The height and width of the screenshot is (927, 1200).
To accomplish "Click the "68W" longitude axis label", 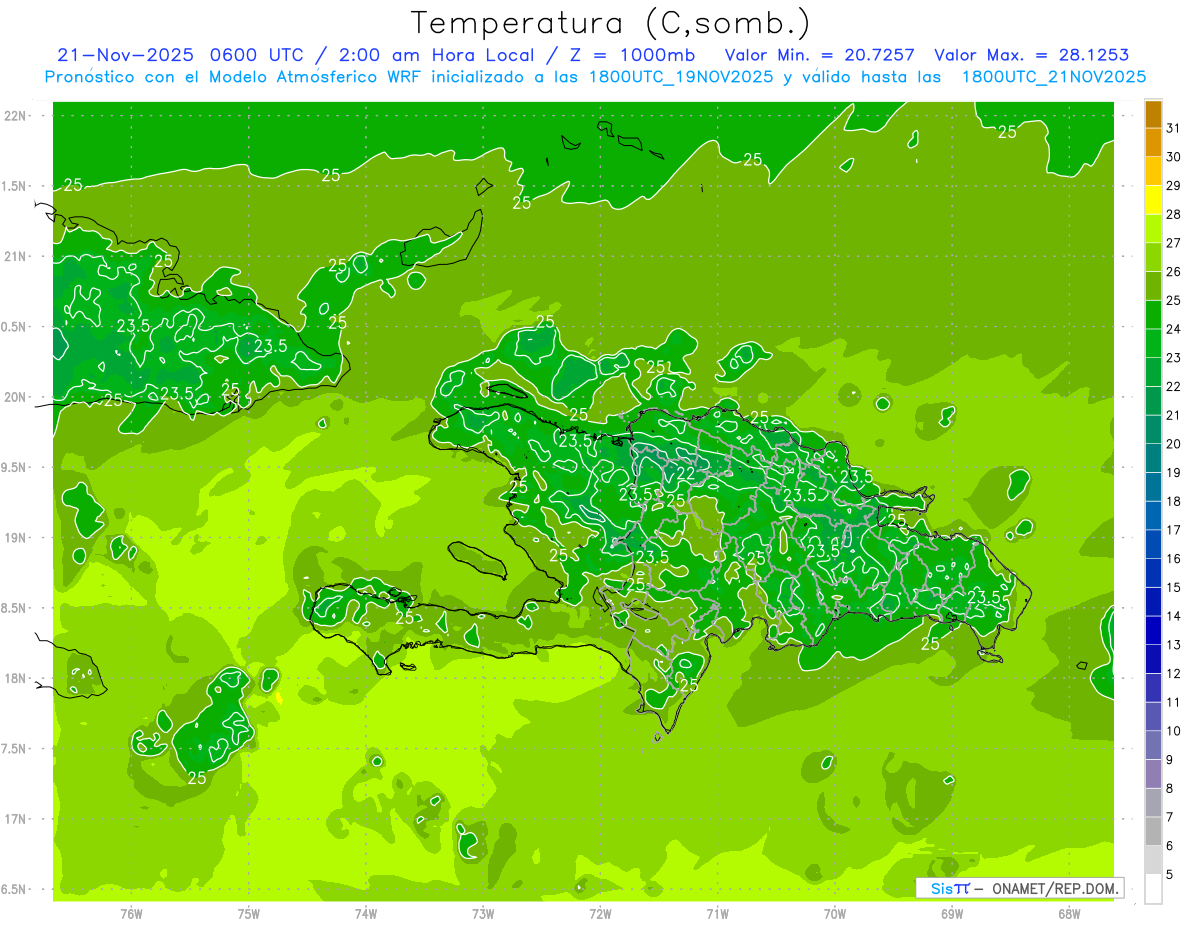I will click(x=1069, y=913).
